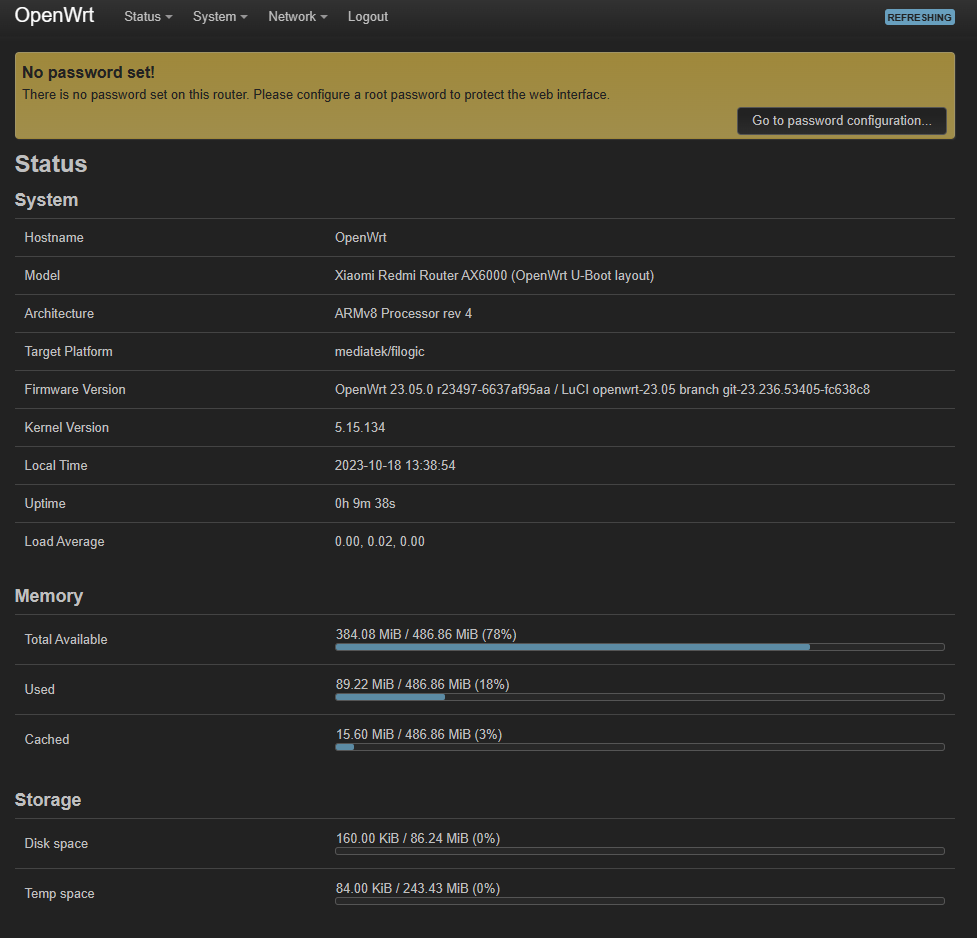Click Logout in the top navigation

click(x=368, y=17)
